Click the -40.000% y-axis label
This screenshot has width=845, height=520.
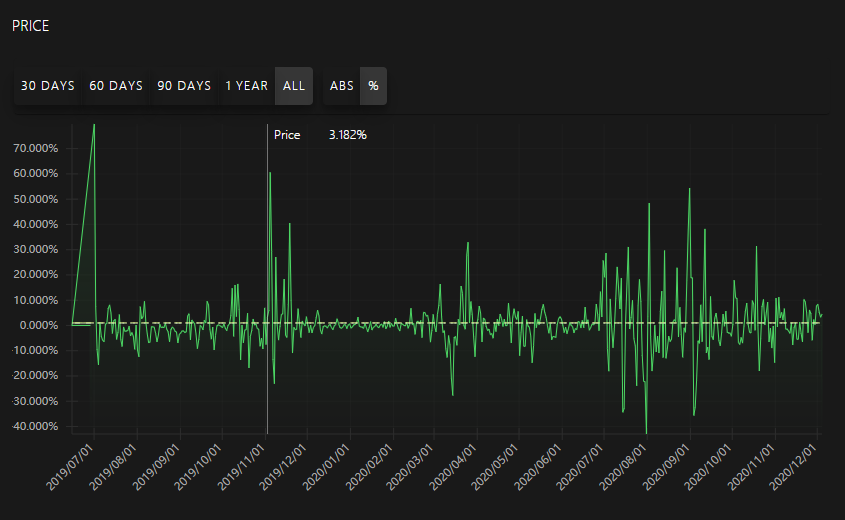point(34,426)
